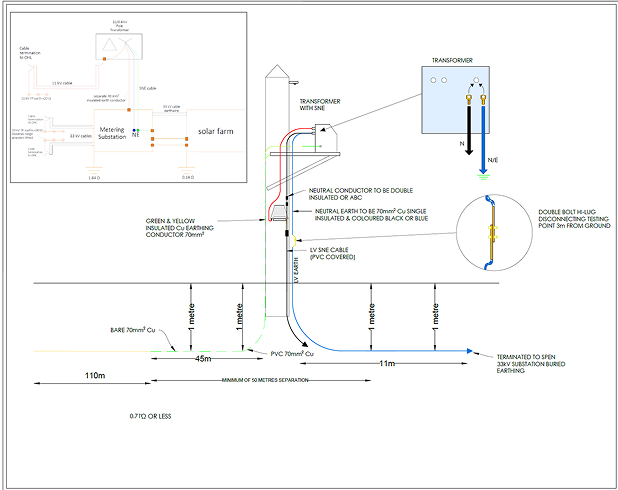Click the 'NE' label in metering substation
The height and width of the screenshot is (490, 618).
136,135
